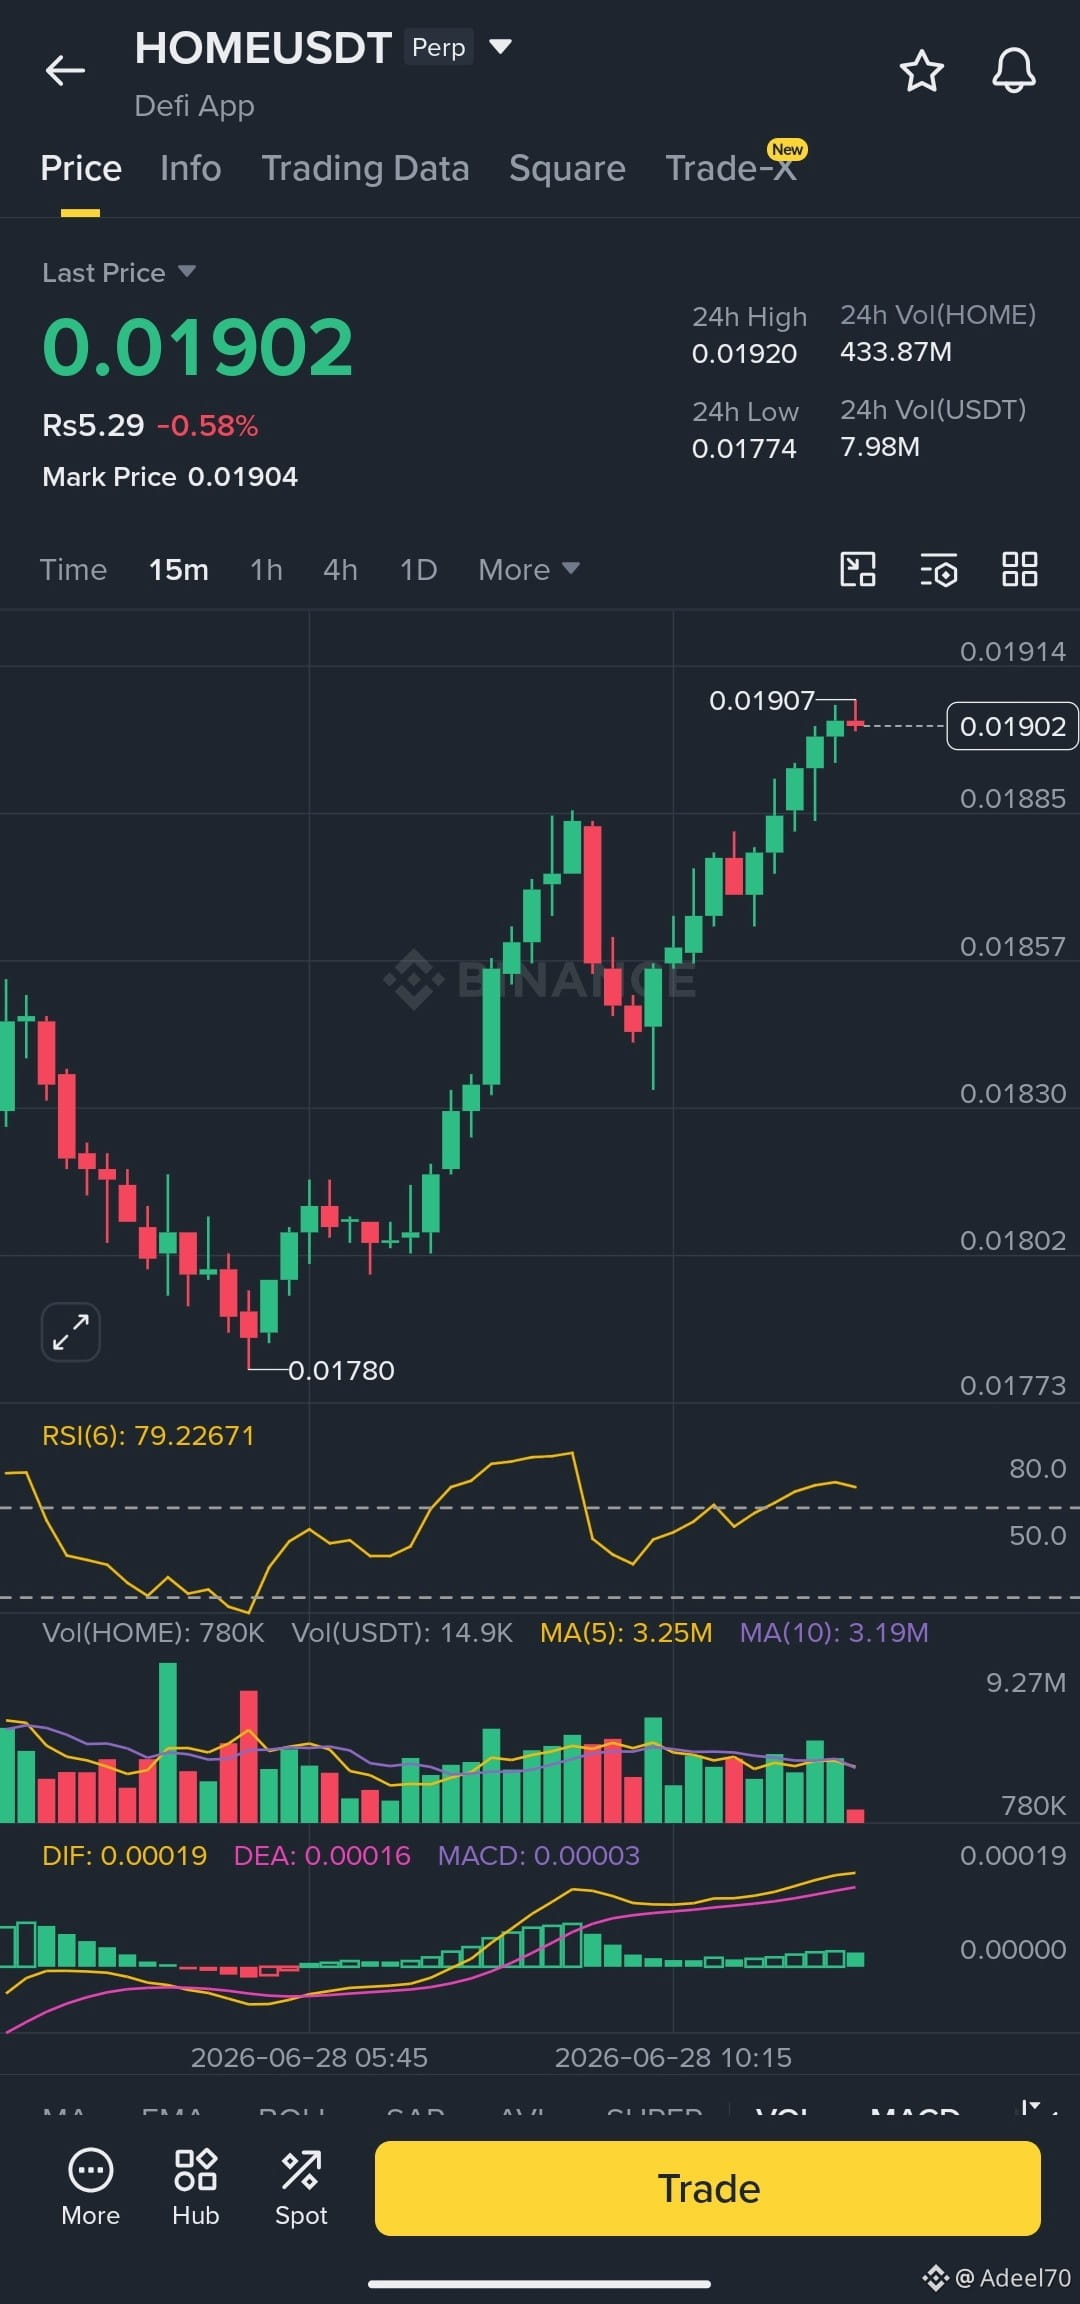Open the More timeframes dropdown
The image size is (1080, 2304).
click(x=529, y=569)
